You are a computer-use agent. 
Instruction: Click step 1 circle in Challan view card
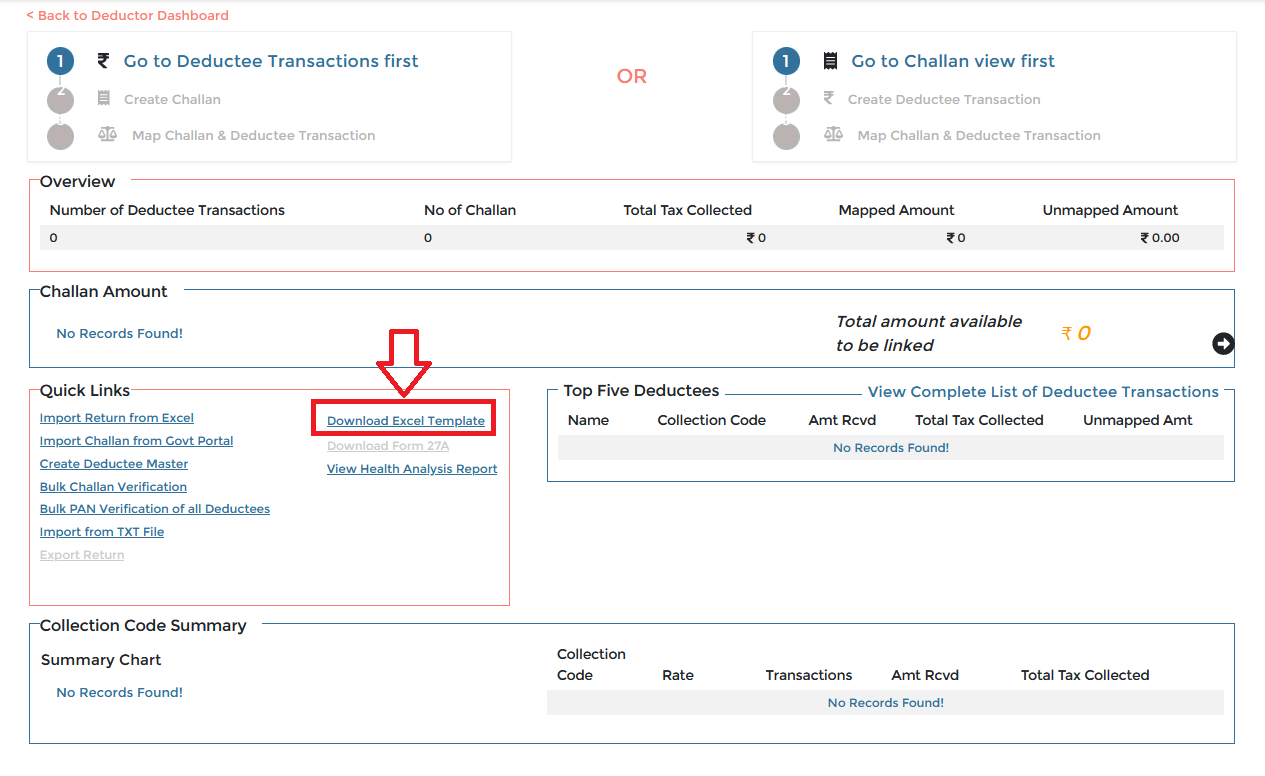(x=786, y=62)
